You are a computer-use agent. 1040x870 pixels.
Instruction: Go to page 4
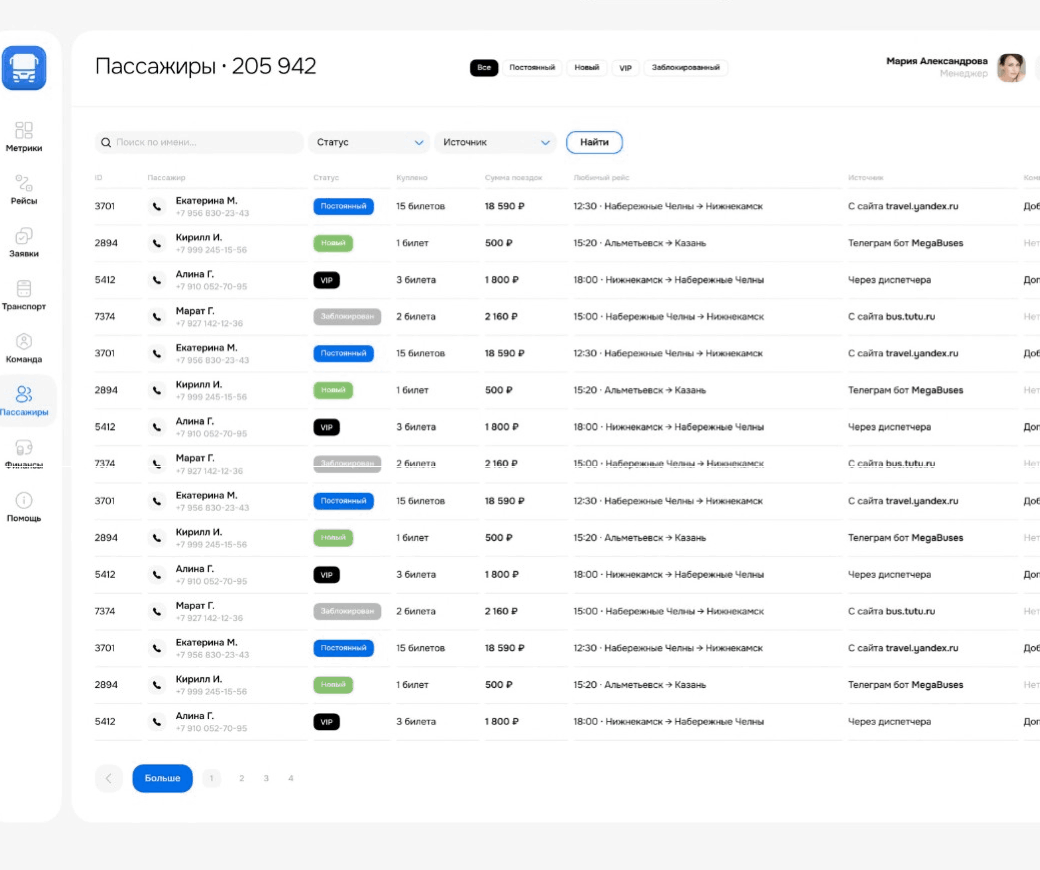291,778
